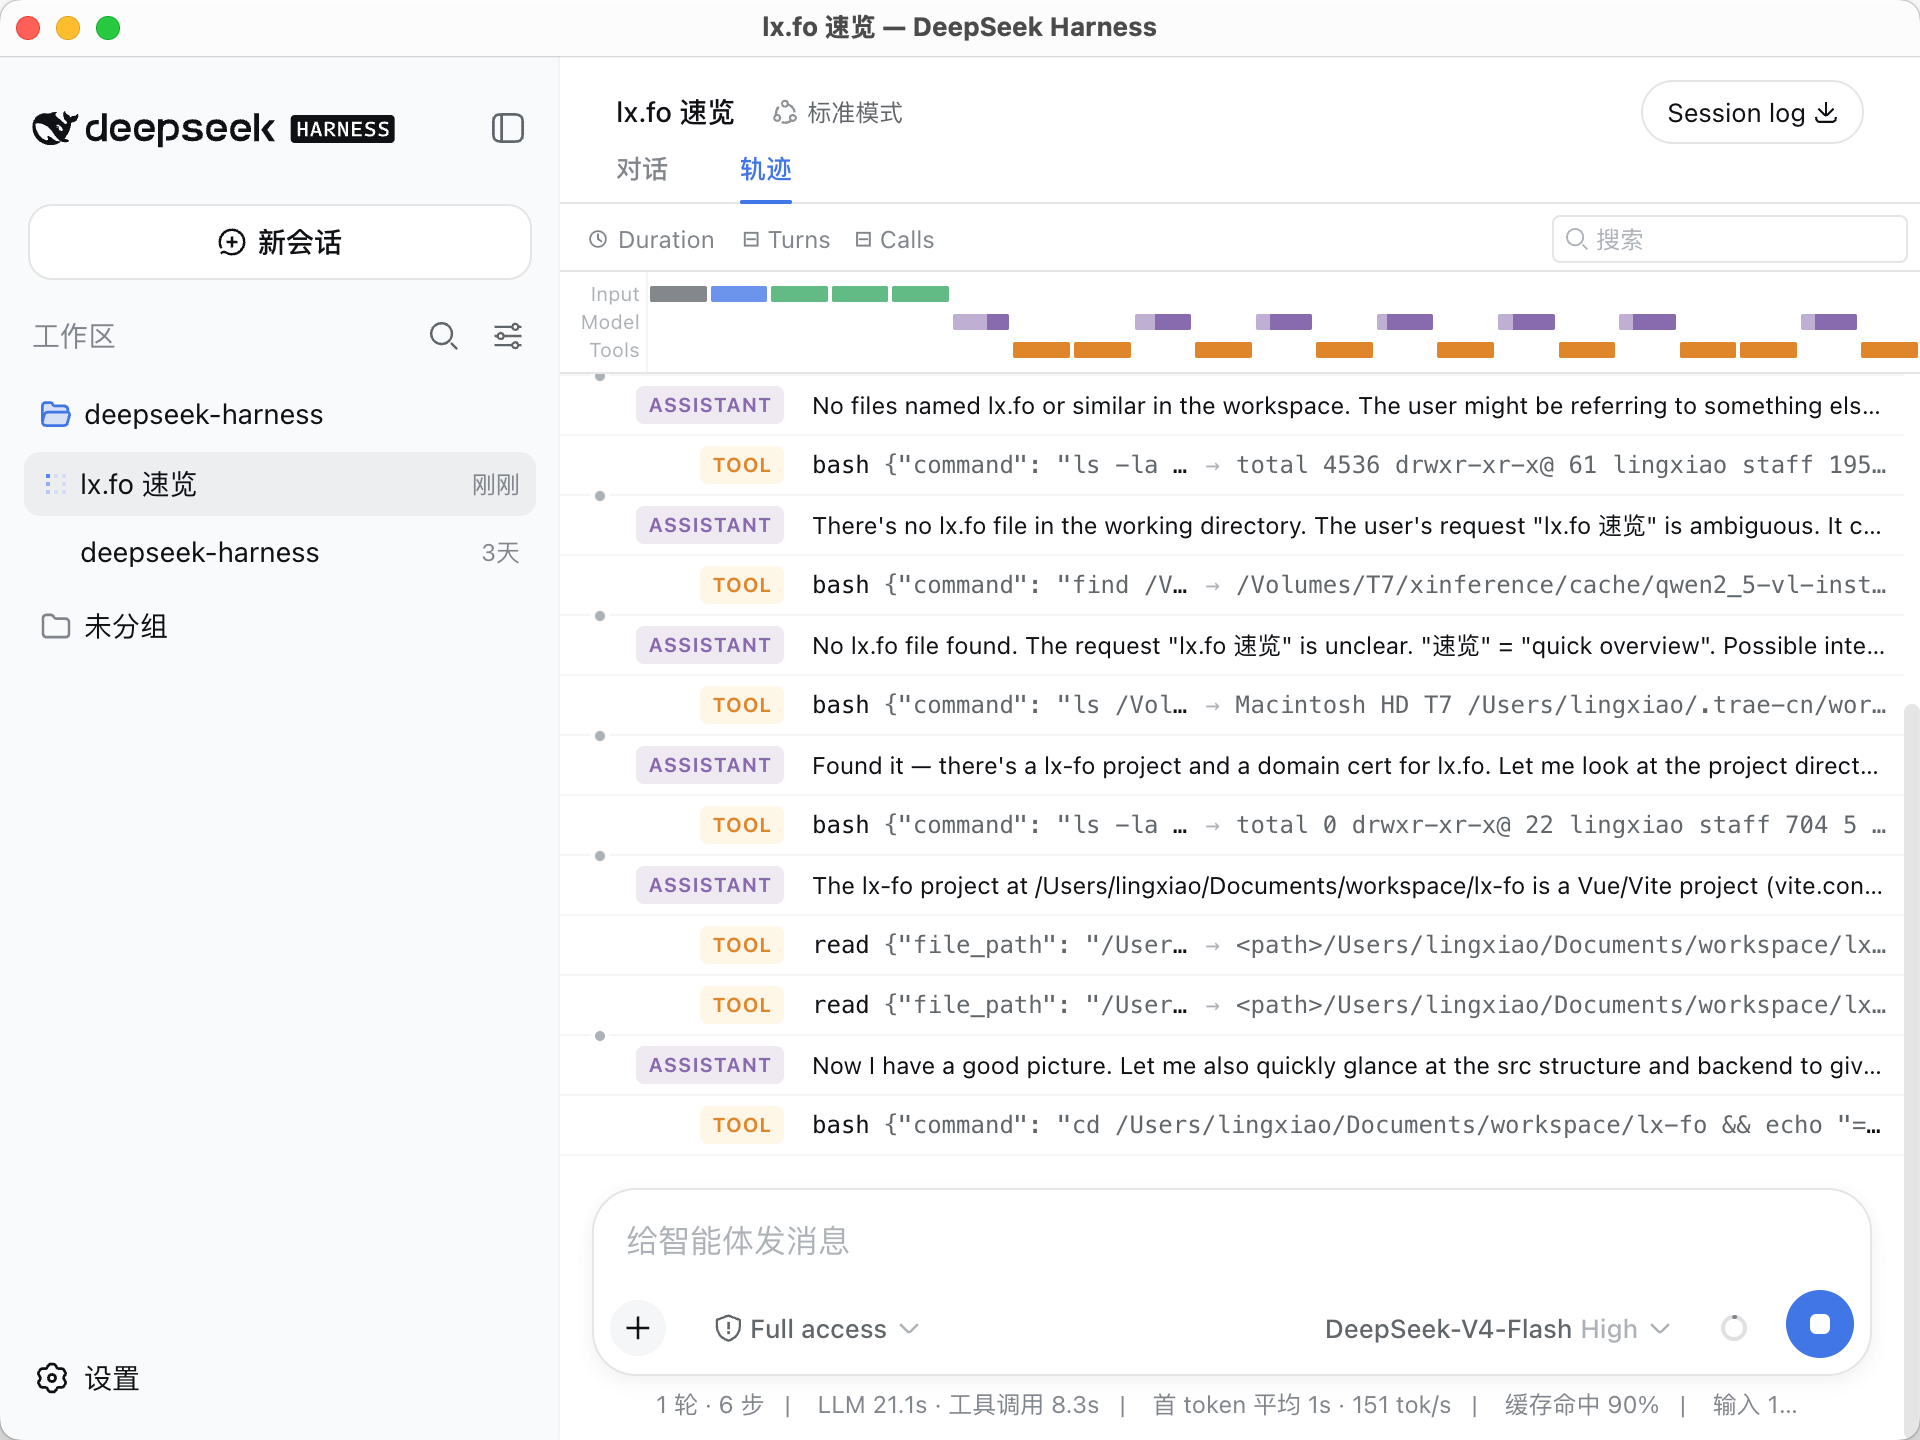1920x1440 pixels.
Task: Open assistant row 'Found it — there's a lx-fo project'
Action: pyautogui.click(x=1232, y=765)
